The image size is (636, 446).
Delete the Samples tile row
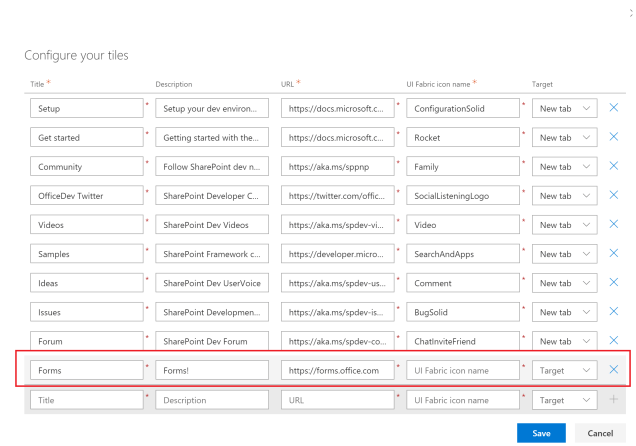coord(614,254)
